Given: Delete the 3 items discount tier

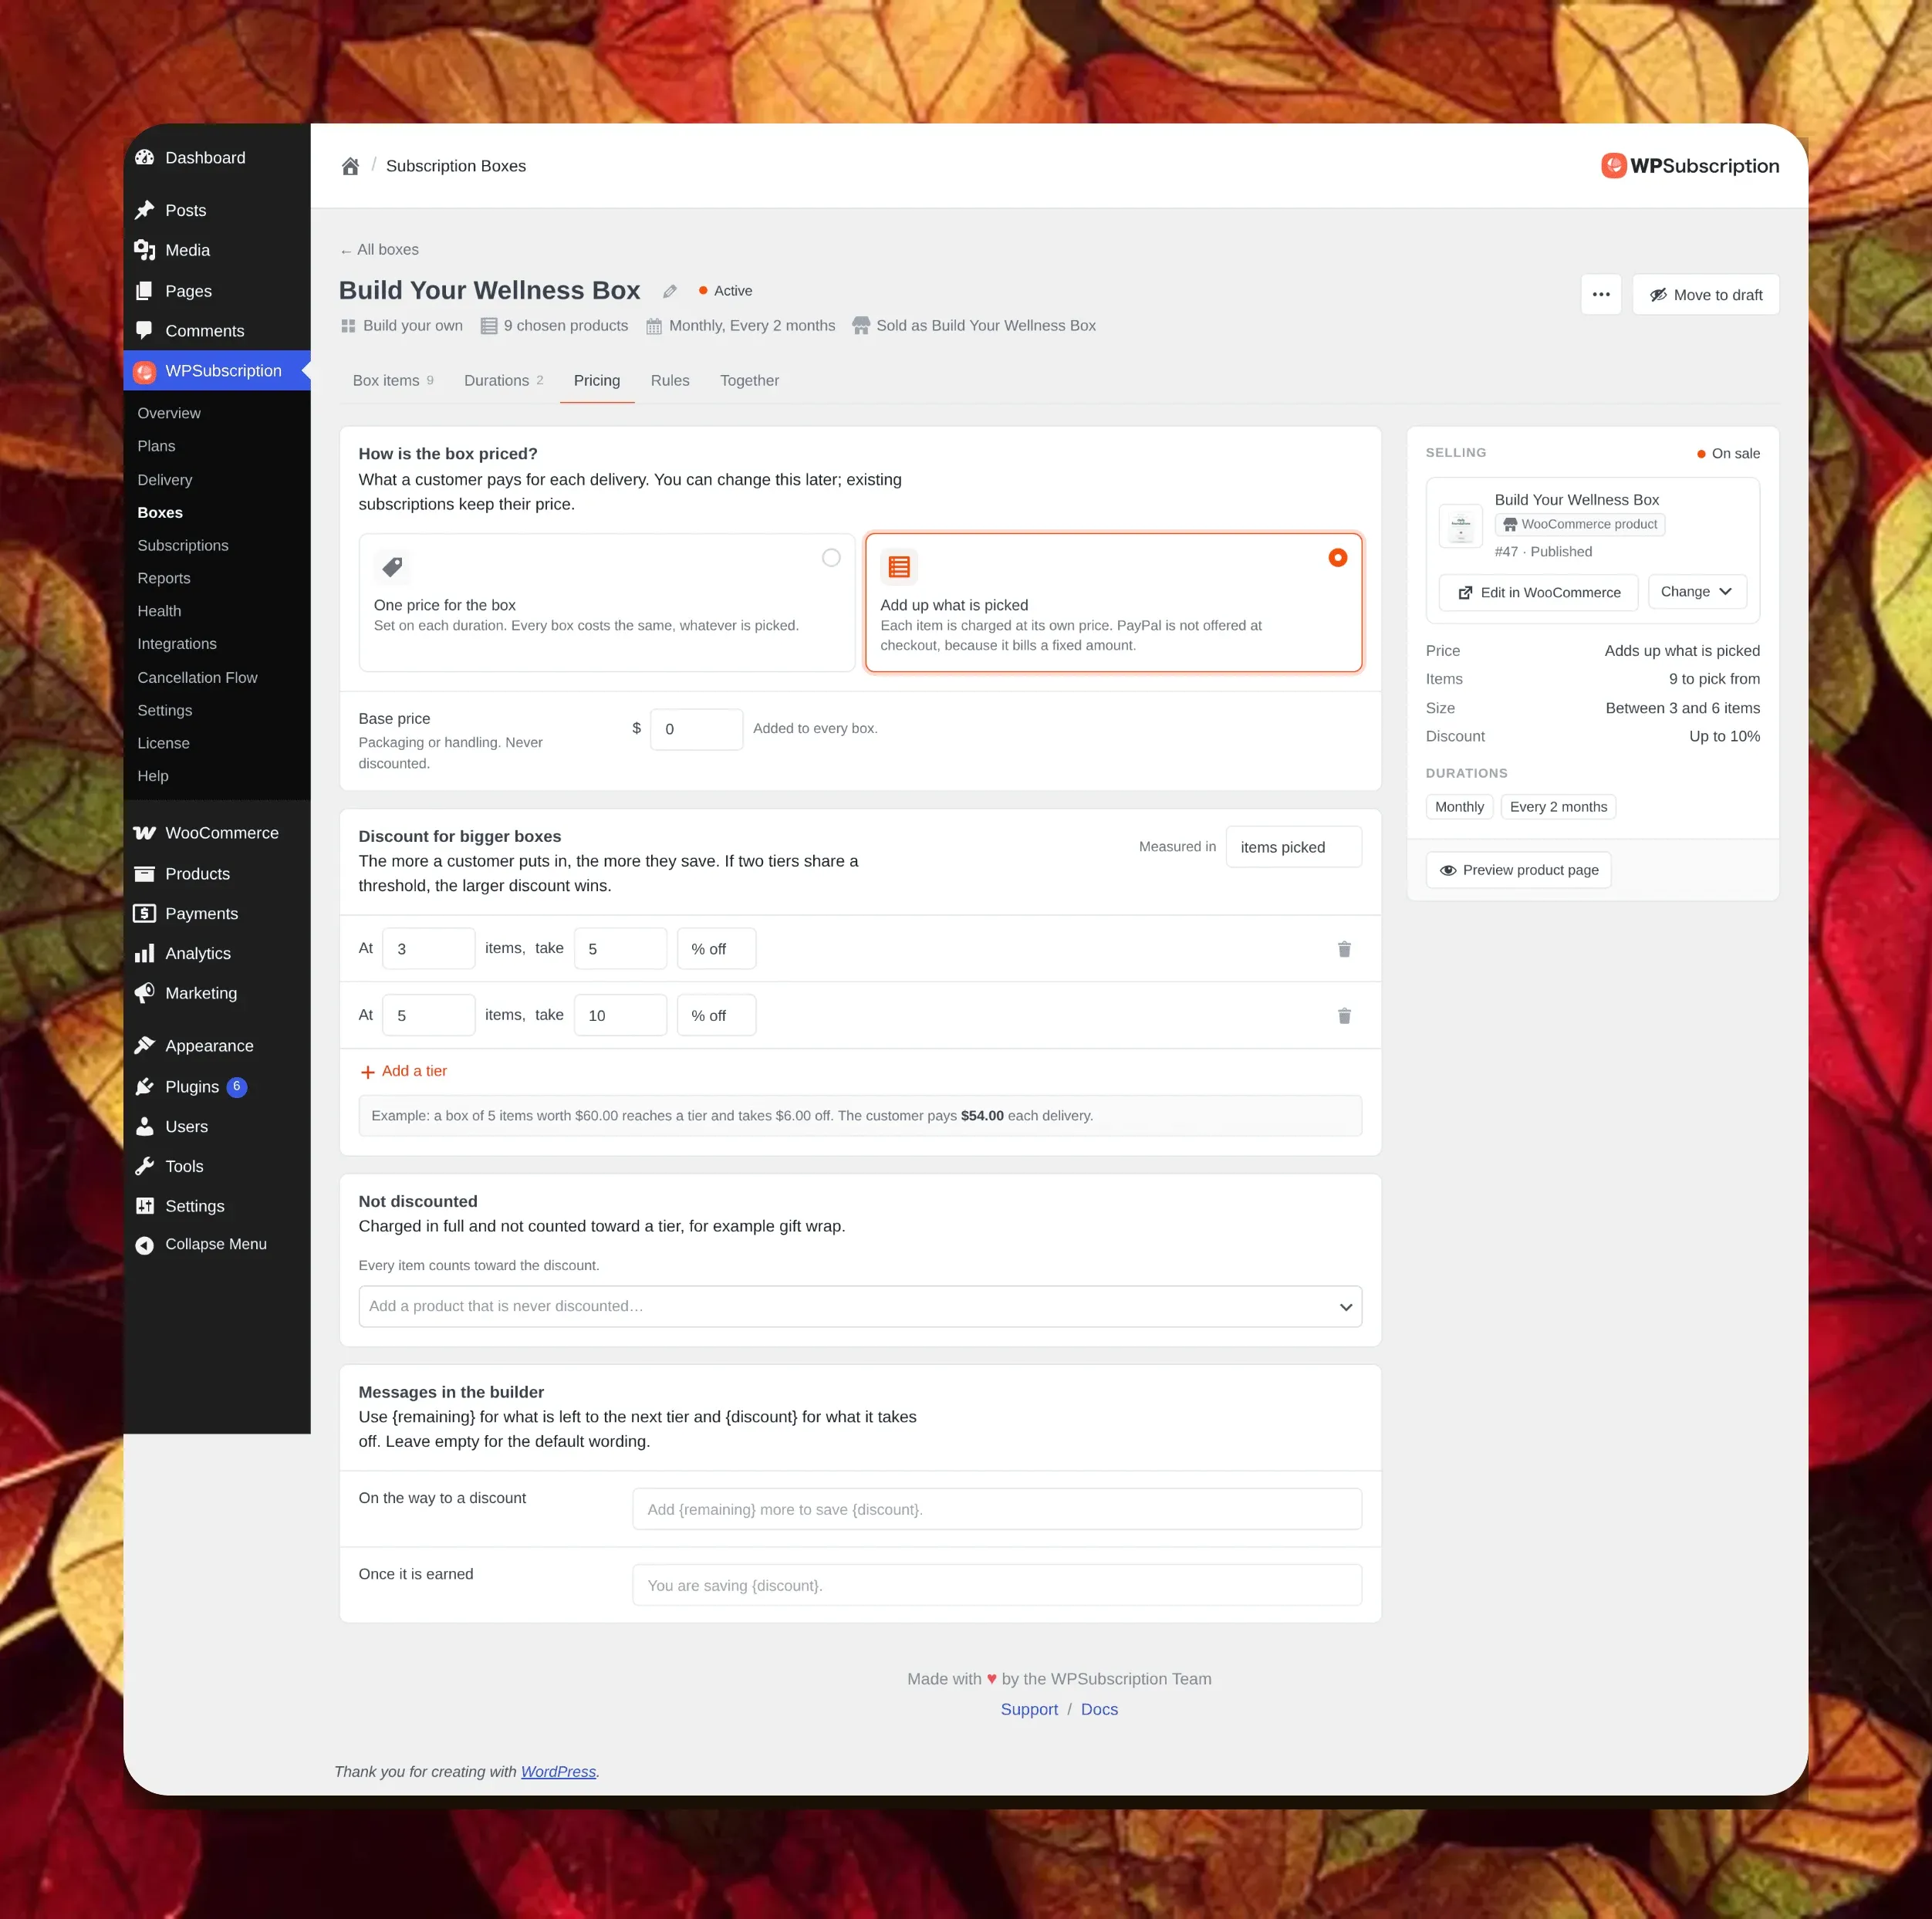Looking at the screenshot, I should [1344, 948].
